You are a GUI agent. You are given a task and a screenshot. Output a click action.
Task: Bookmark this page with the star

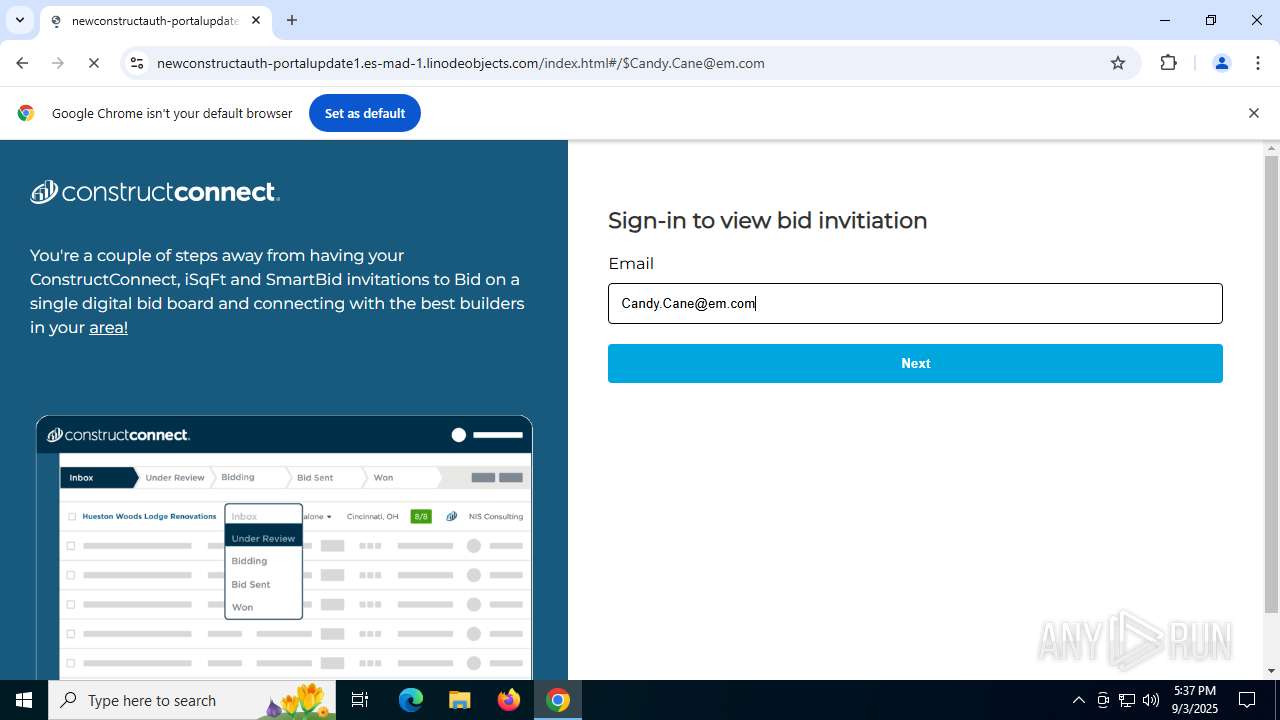tap(1118, 63)
